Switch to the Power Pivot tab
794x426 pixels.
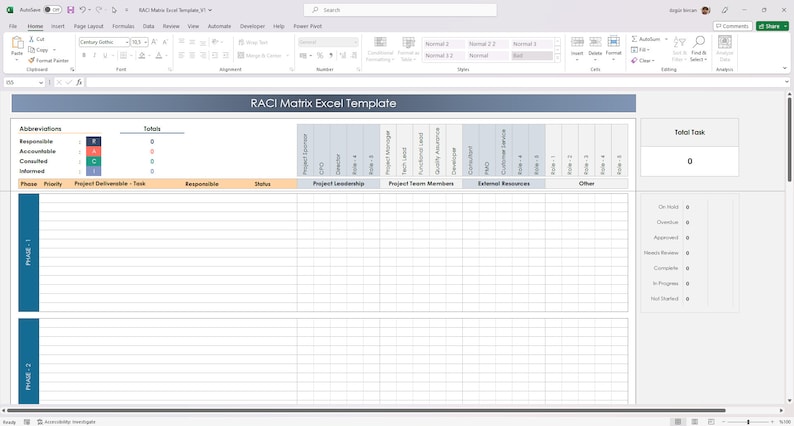(307, 26)
